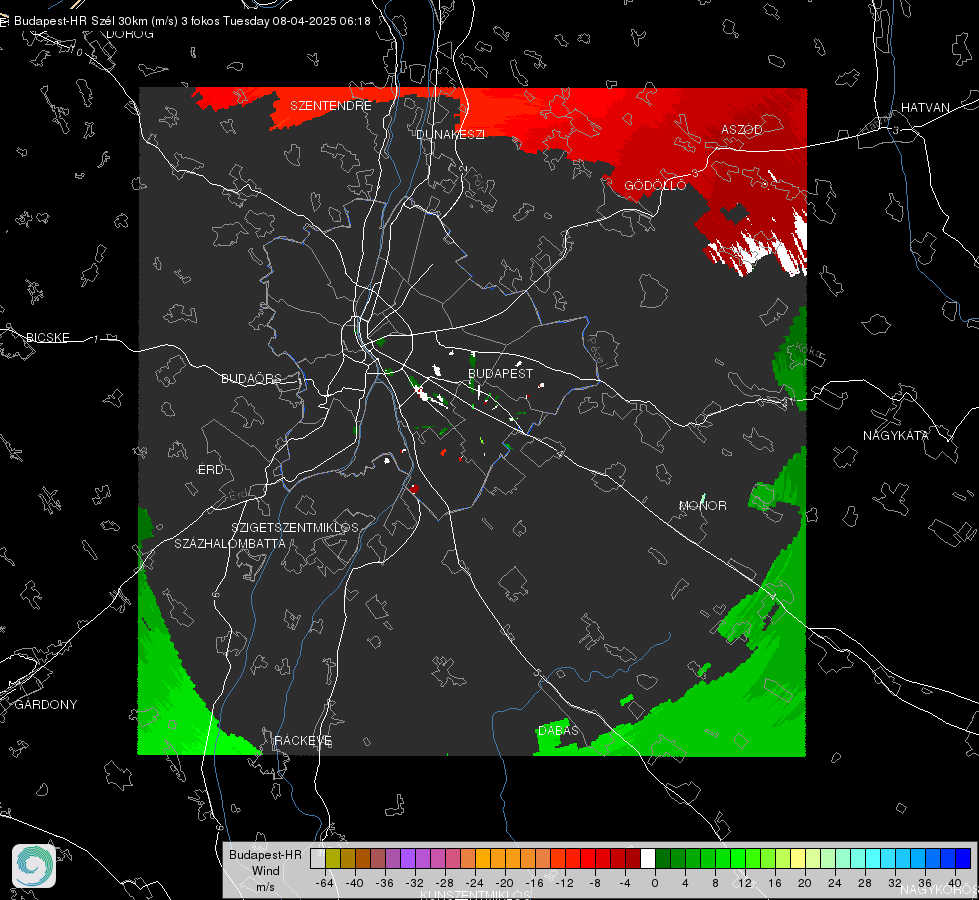Click the dark blue 40 m/s legend swatch
Viewport: 979px width, 900px height.
coord(963,859)
